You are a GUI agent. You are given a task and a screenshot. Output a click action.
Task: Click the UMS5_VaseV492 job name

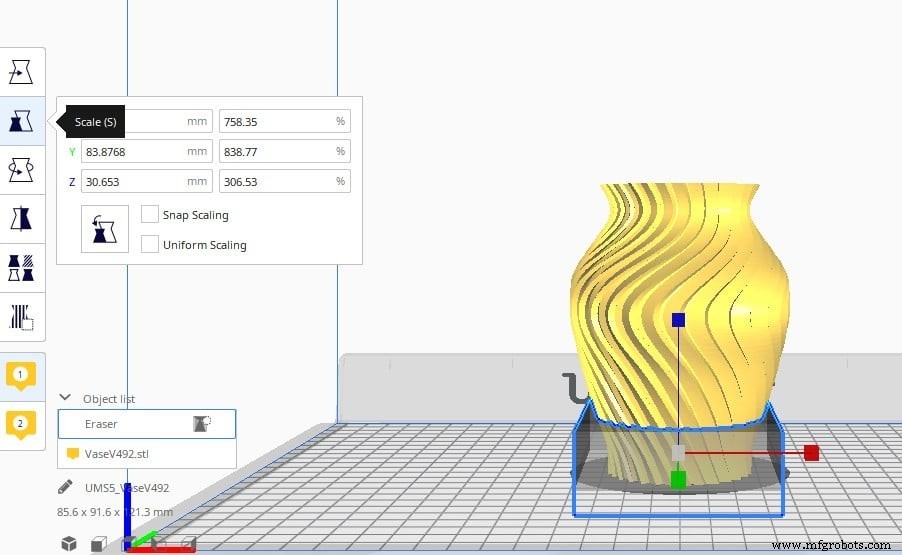click(127, 488)
